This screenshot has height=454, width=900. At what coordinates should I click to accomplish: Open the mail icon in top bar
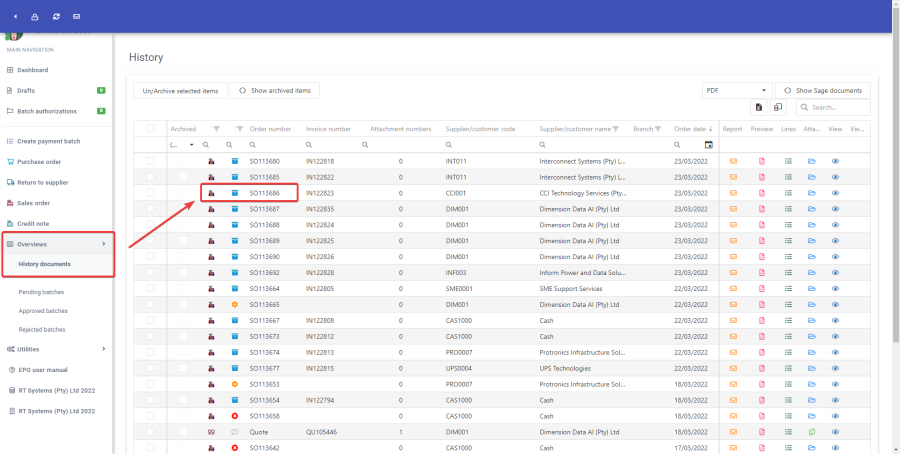click(77, 16)
